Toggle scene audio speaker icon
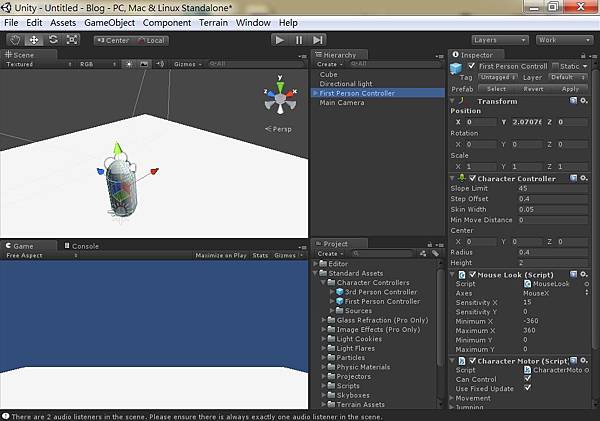Viewport: 600px width, 421px height. pos(160,64)
